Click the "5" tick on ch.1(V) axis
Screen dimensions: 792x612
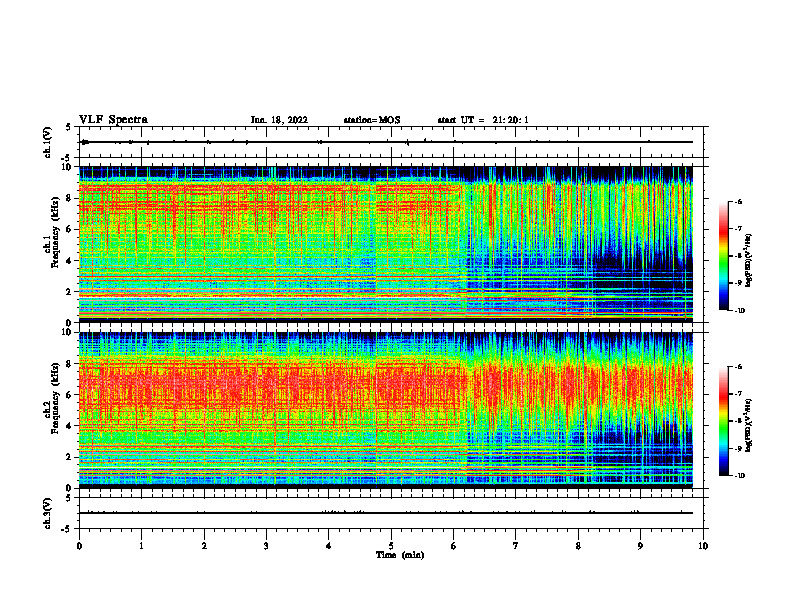click(70, 127)
